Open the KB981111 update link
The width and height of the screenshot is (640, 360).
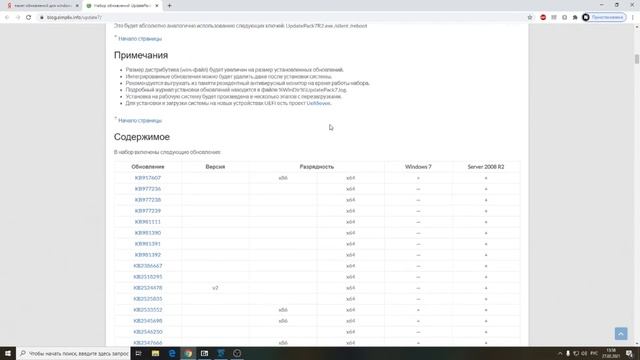[x=148, y=222]
